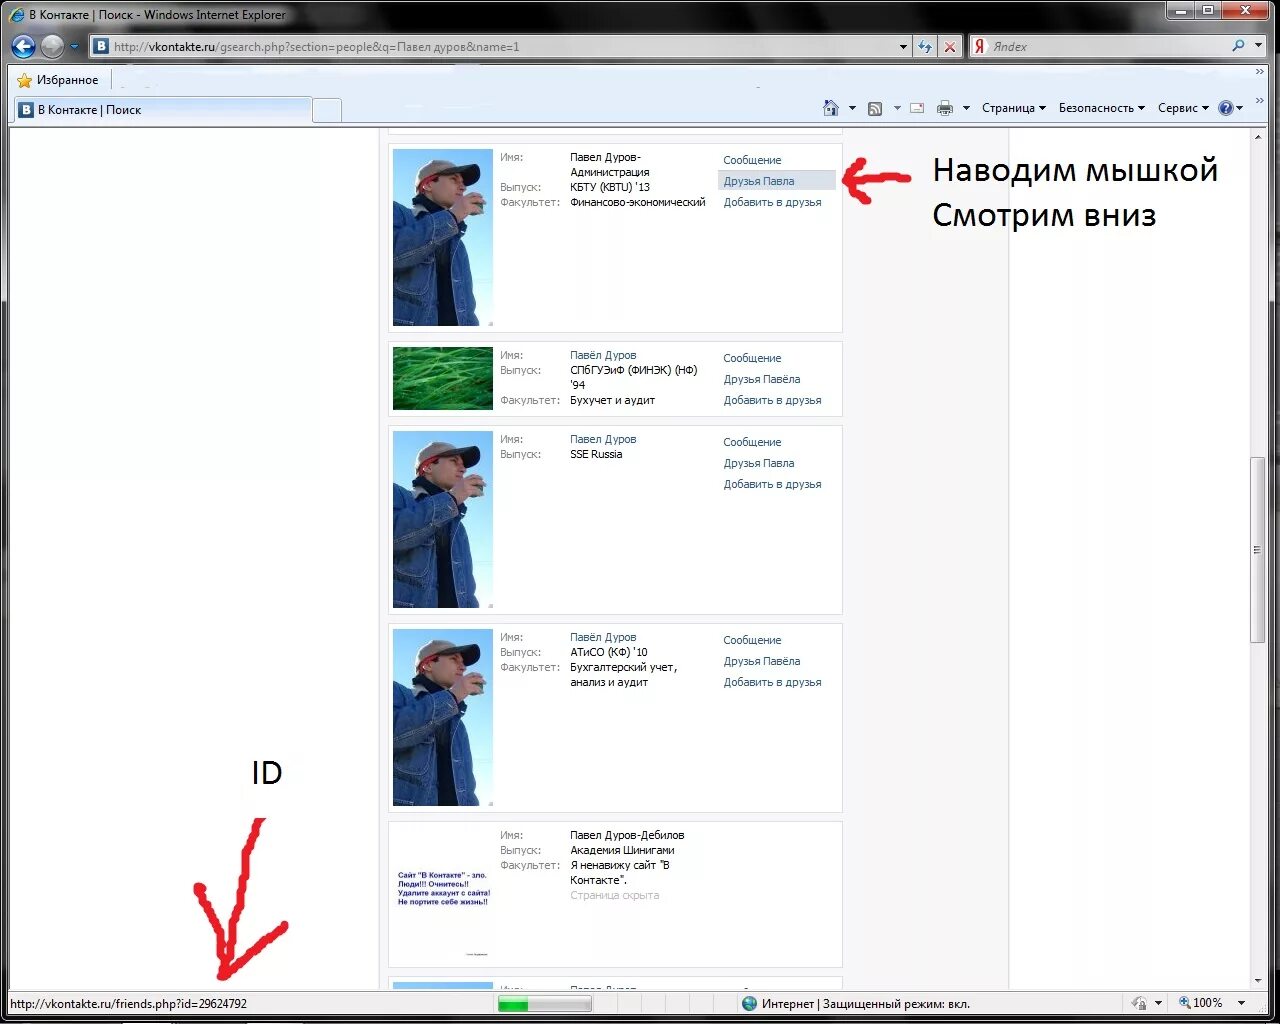Click the vertical scrollbar thumb
This screenshot has width=1280, height=1024.
1258,550
